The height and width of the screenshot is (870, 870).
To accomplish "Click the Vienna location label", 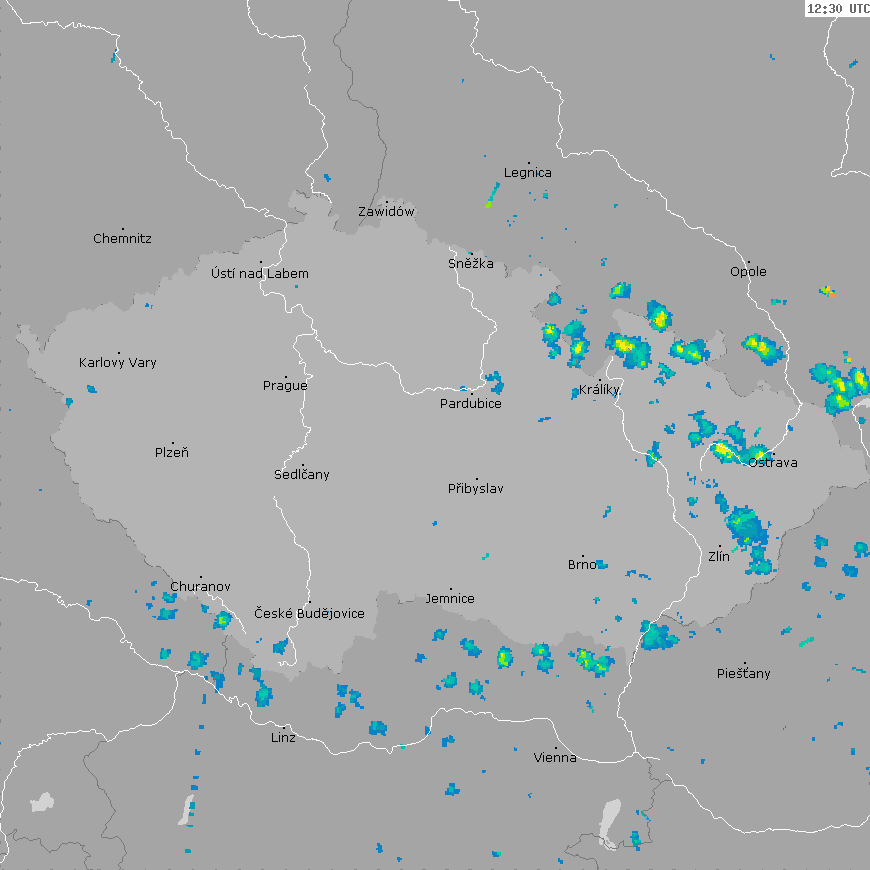I will (x=555, y=757).
